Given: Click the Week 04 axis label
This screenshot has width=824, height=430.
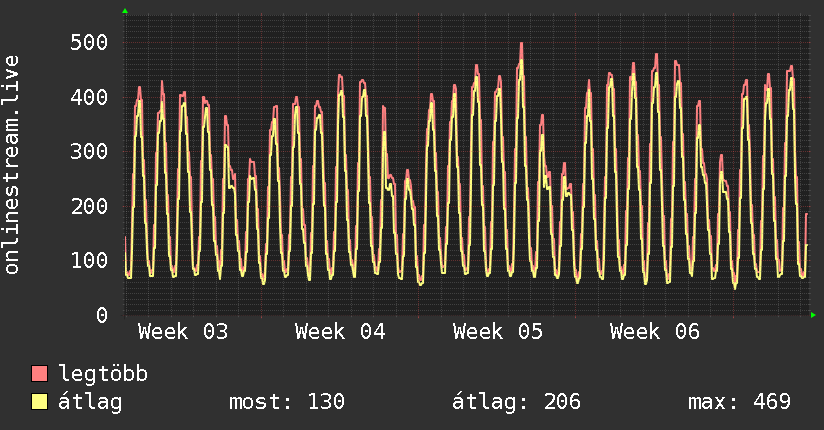Looking at the screenshot, I should click(x=340, y=332).
